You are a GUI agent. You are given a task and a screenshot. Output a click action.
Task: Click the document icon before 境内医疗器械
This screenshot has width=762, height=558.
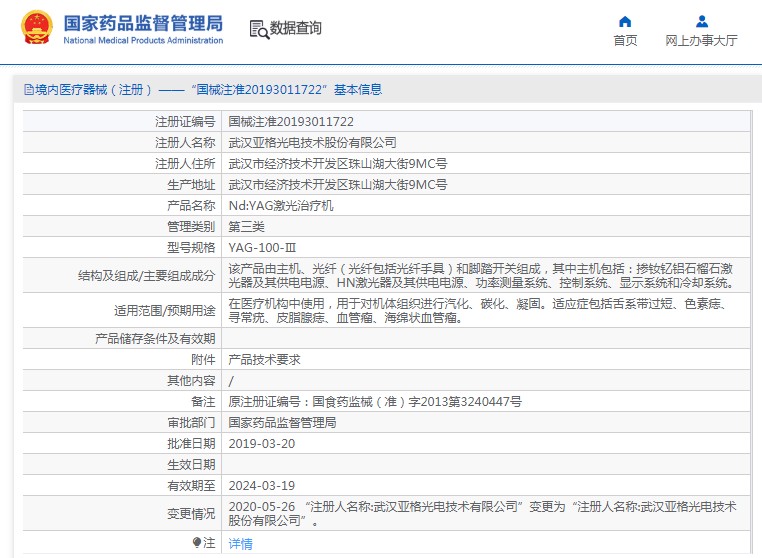coord(29,89)
